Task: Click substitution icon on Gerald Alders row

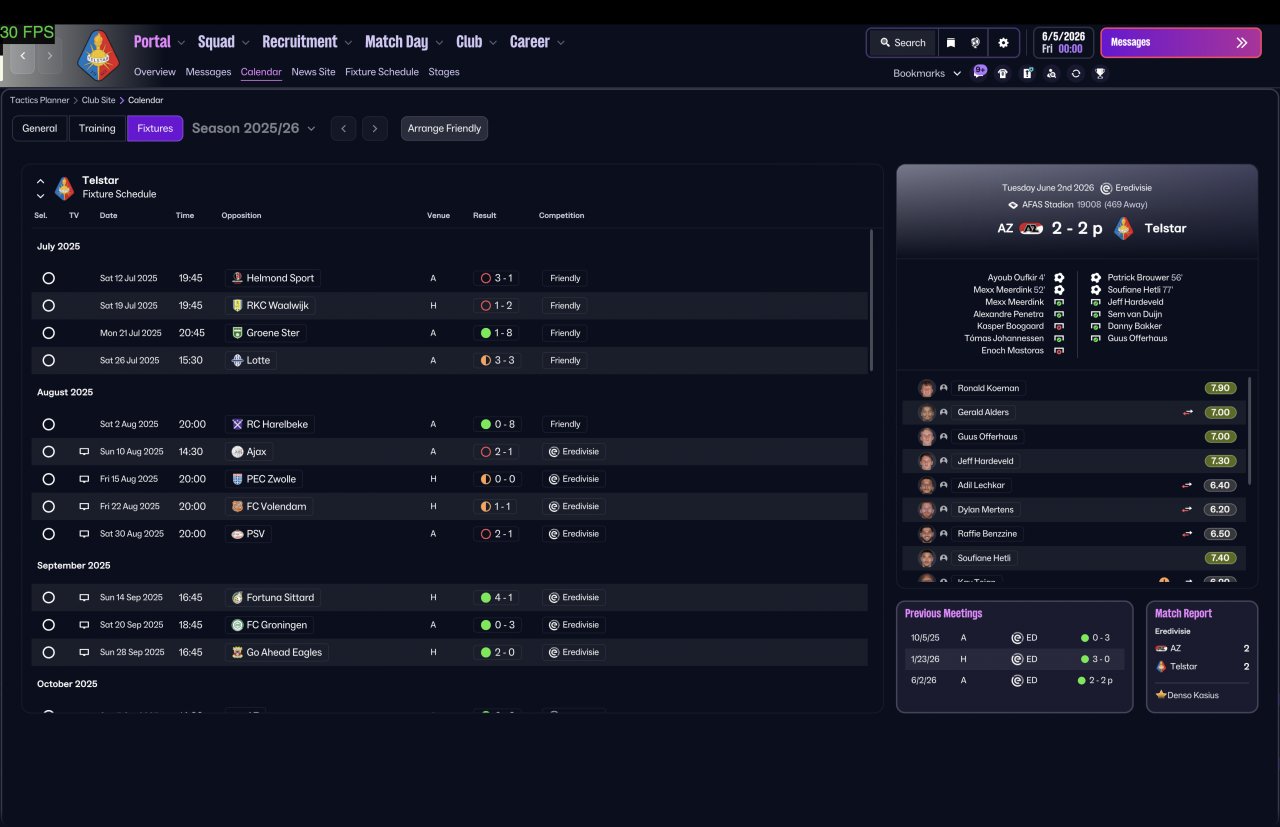Action: click(x=1187, y=412)
